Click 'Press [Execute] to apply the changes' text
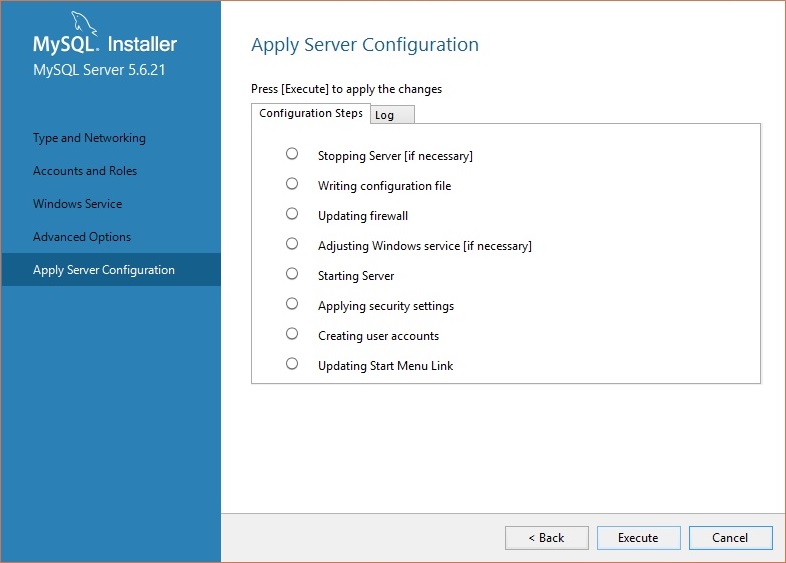 click(346, 89)
